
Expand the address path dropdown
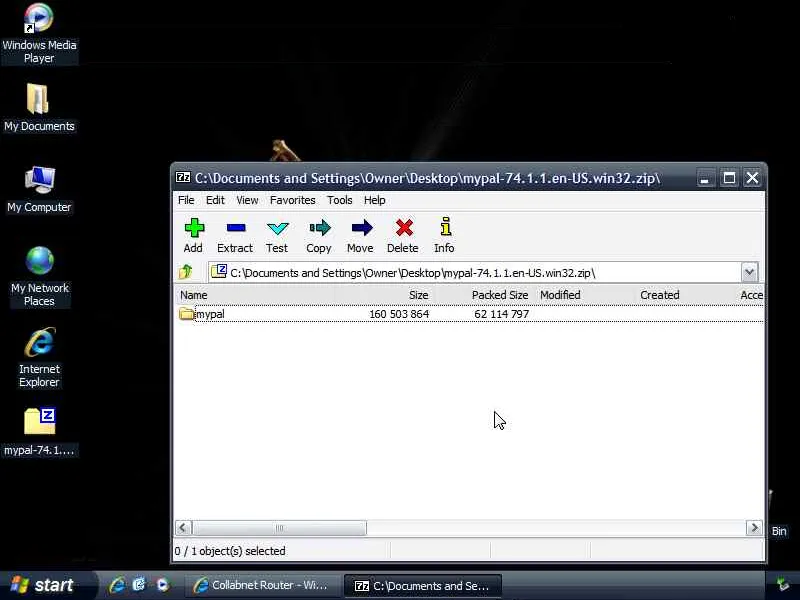(x=749, y=272)
